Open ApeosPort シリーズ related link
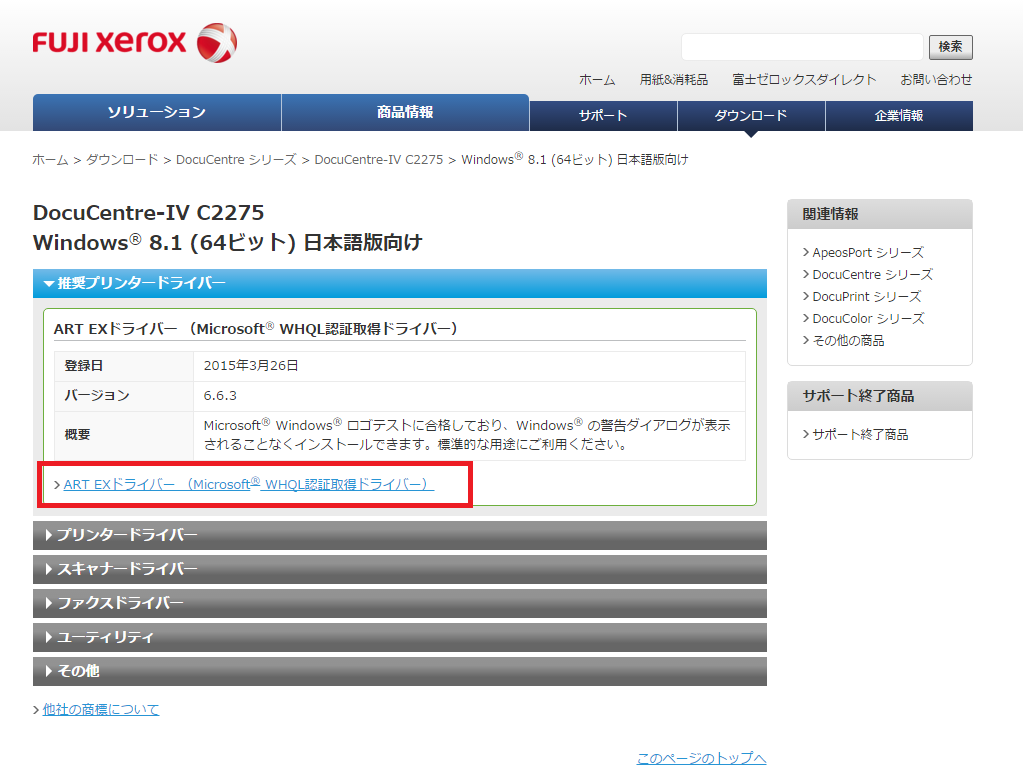The image size is (1023, 773). tap(867, 253)
